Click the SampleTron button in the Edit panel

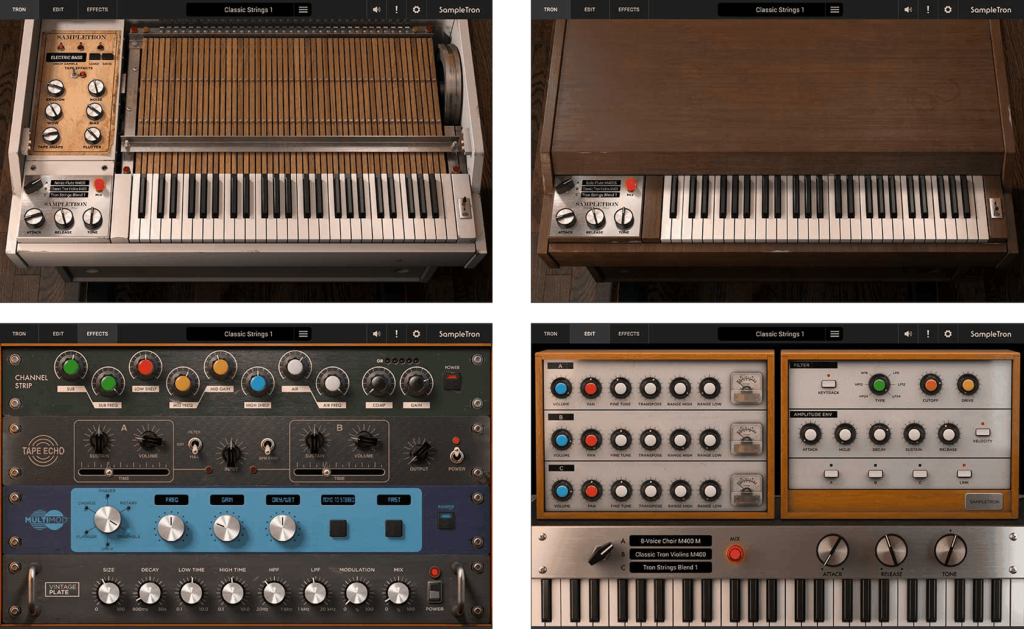pos(984,502)
